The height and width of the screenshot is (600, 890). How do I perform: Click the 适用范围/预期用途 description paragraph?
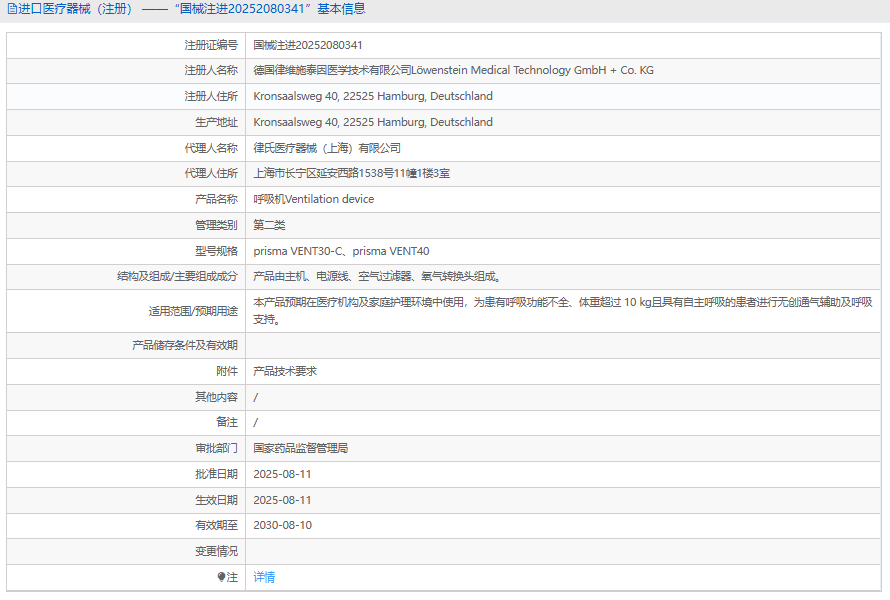(x=562, y=310)
